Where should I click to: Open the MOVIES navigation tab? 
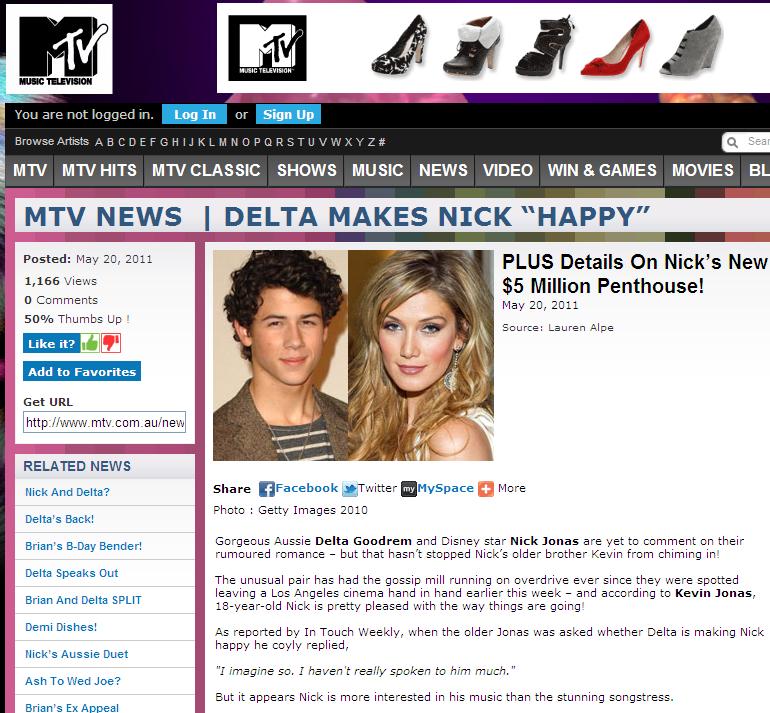tap(702, 170)
